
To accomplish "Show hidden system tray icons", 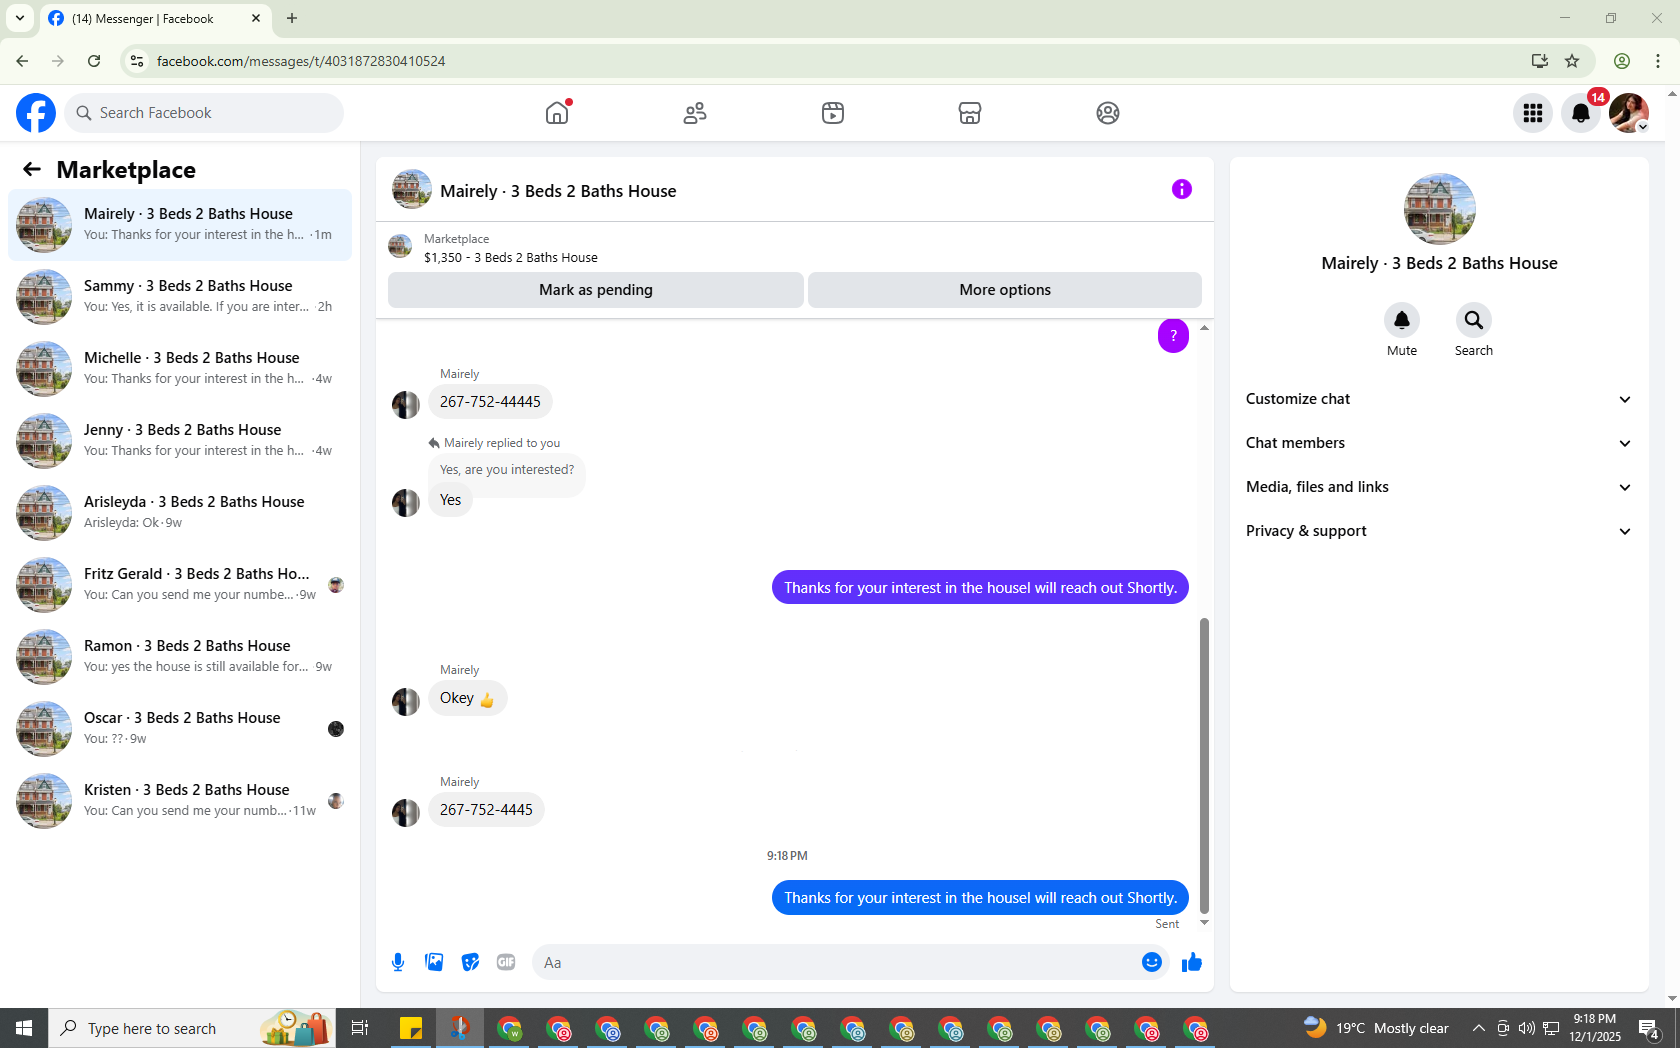I will click(1478, 1028).
